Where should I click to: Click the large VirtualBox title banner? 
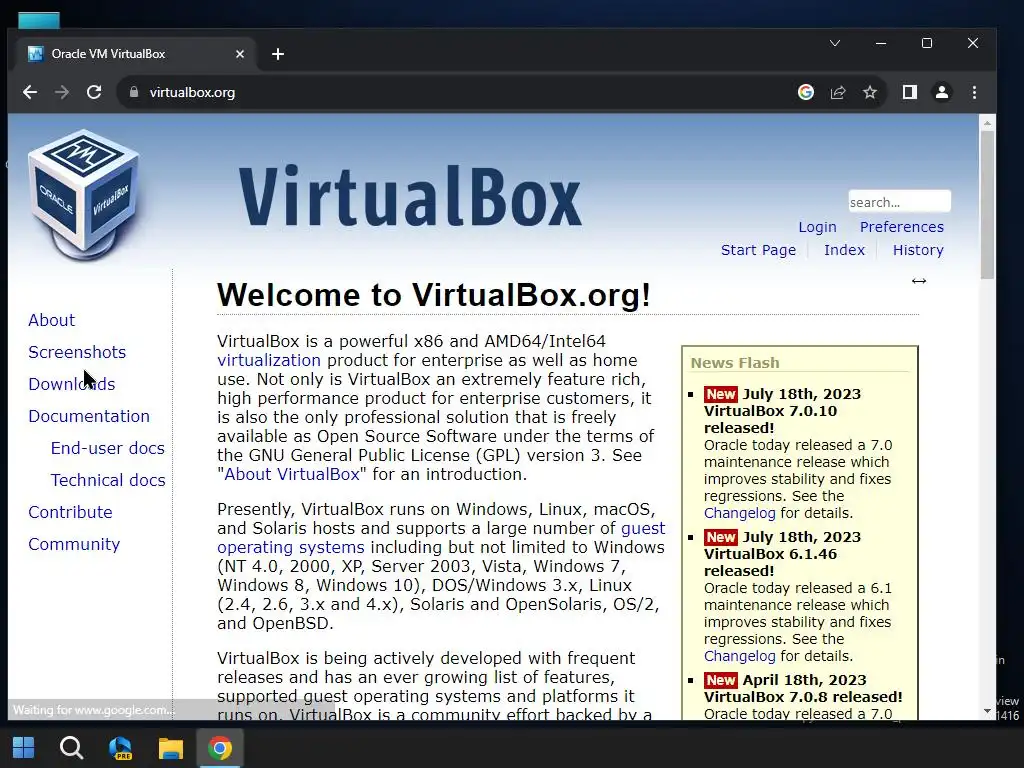tap(410, 196)
